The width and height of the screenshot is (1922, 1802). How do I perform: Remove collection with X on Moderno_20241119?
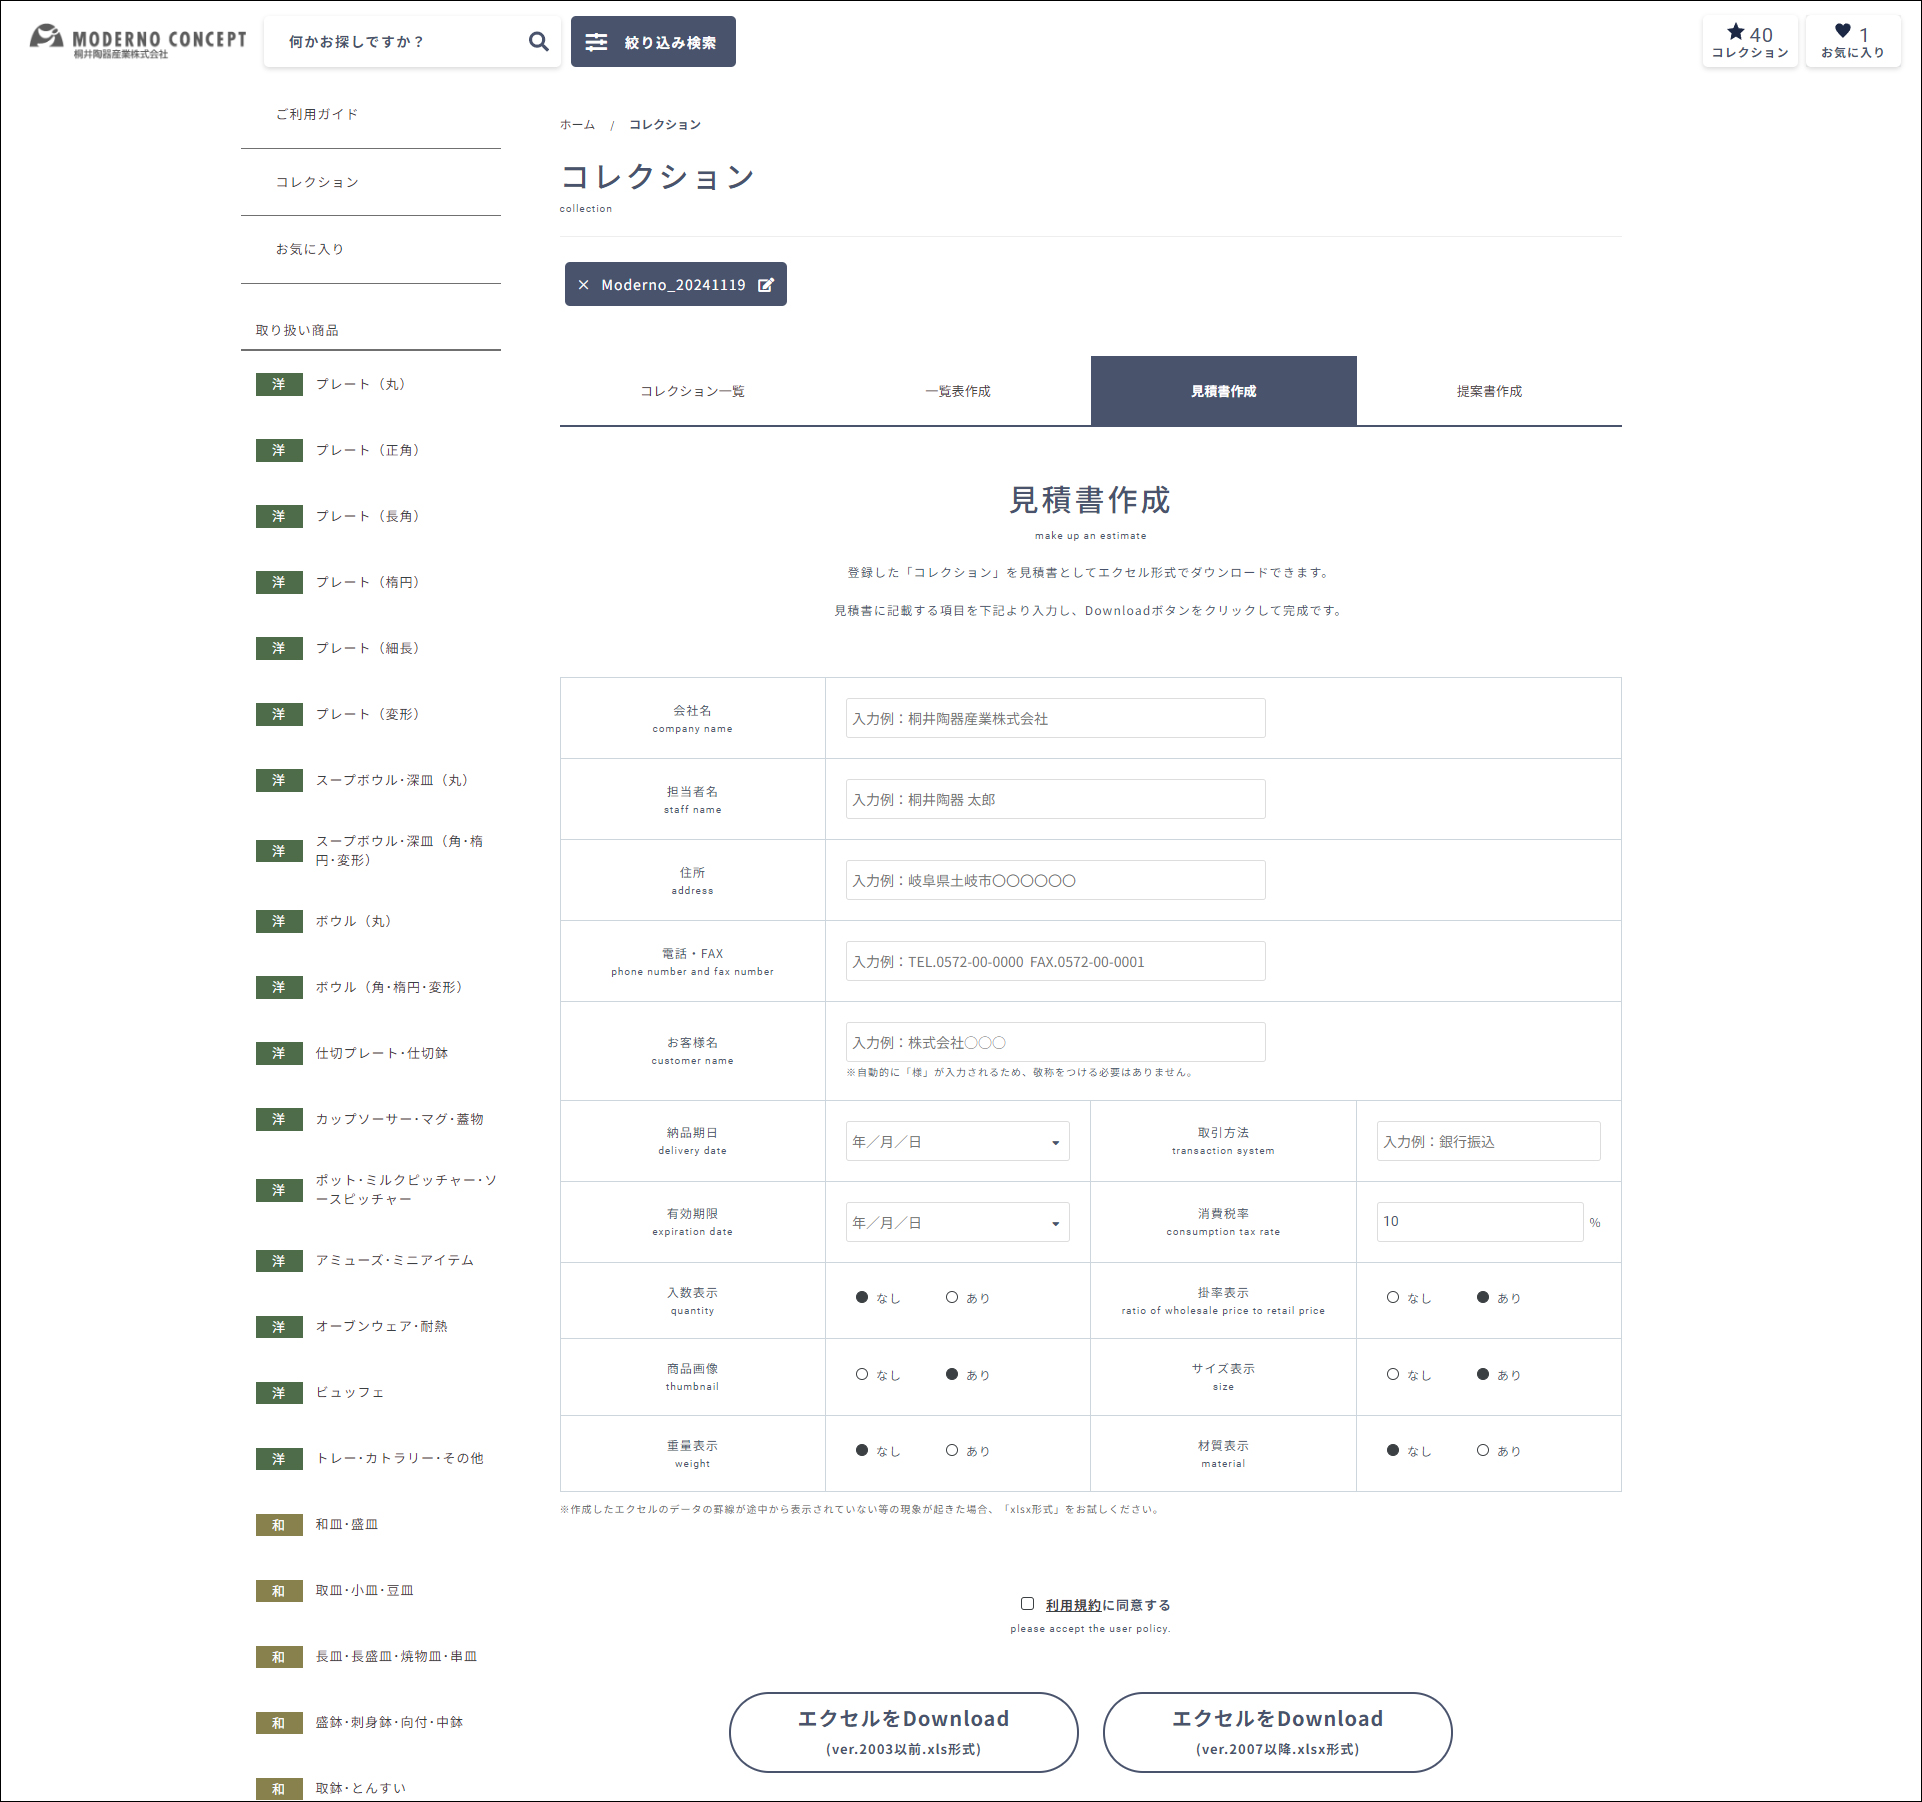(x=583, y=285)
